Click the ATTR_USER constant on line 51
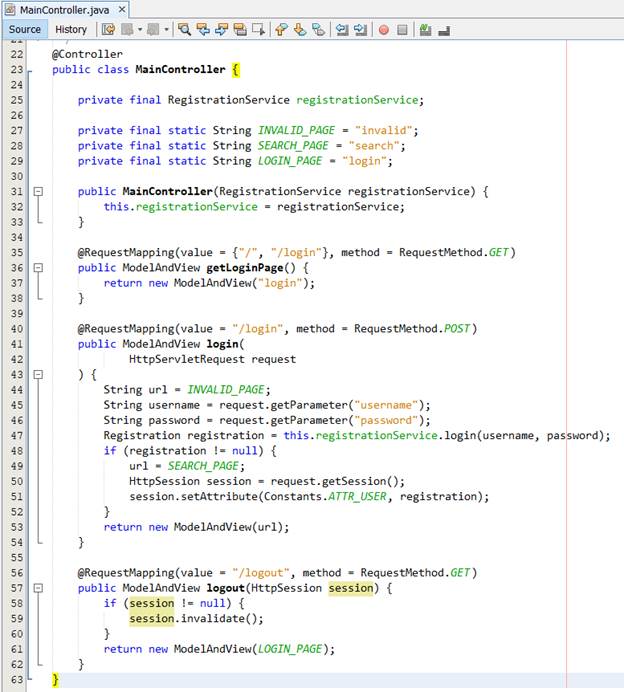This screenshot has height=692, width=624. click(357, 496)
